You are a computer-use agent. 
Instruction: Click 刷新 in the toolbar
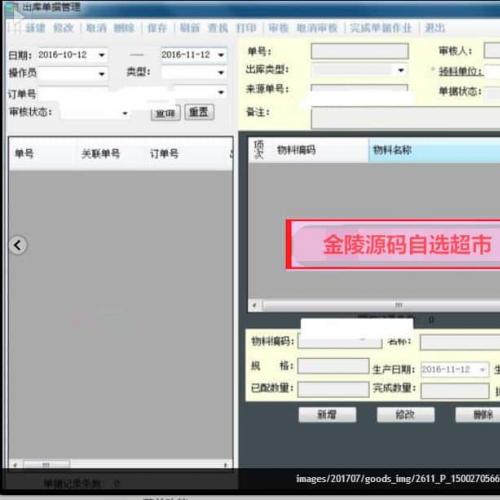(190, 28)
